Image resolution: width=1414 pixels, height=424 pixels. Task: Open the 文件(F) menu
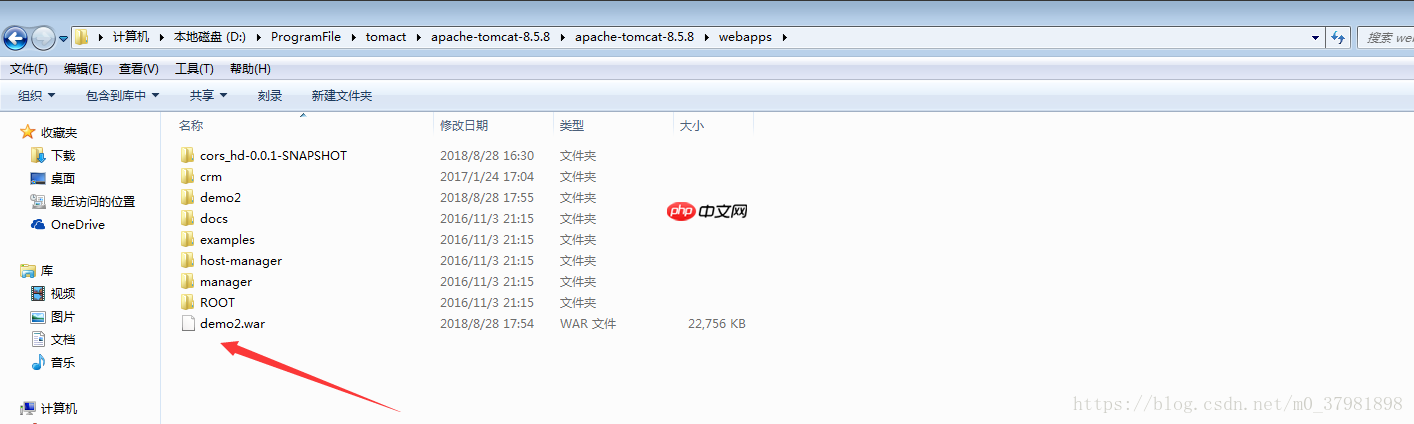29,69
